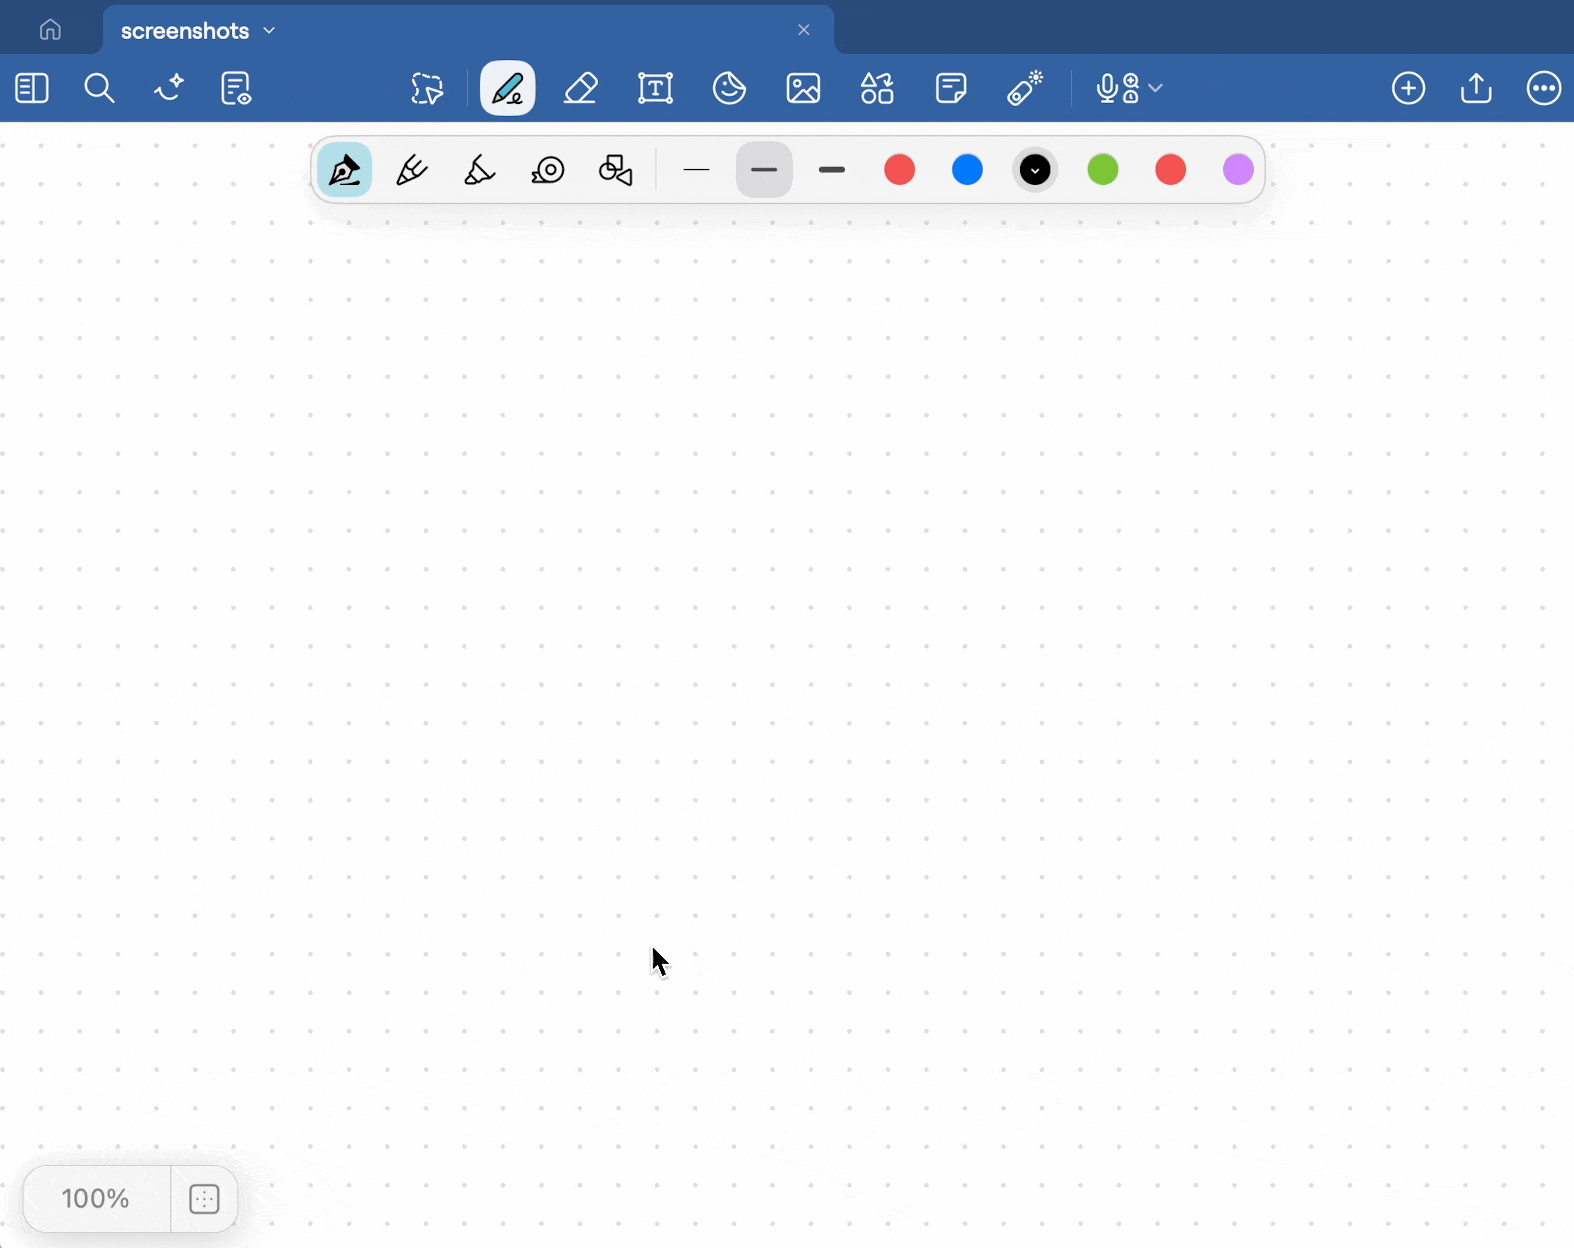
Task: Open the share export icon
Action: [1476, 88]
